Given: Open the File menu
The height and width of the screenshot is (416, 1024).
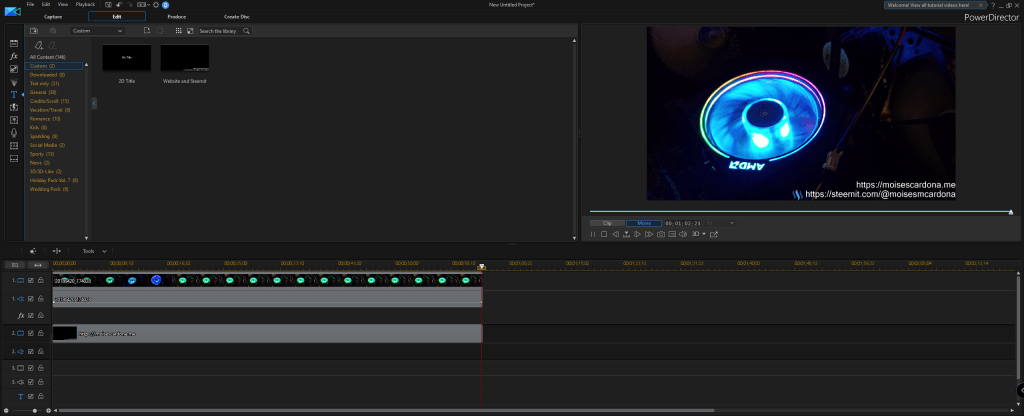Looking at the screenshot, I should [x=30, y=5].
